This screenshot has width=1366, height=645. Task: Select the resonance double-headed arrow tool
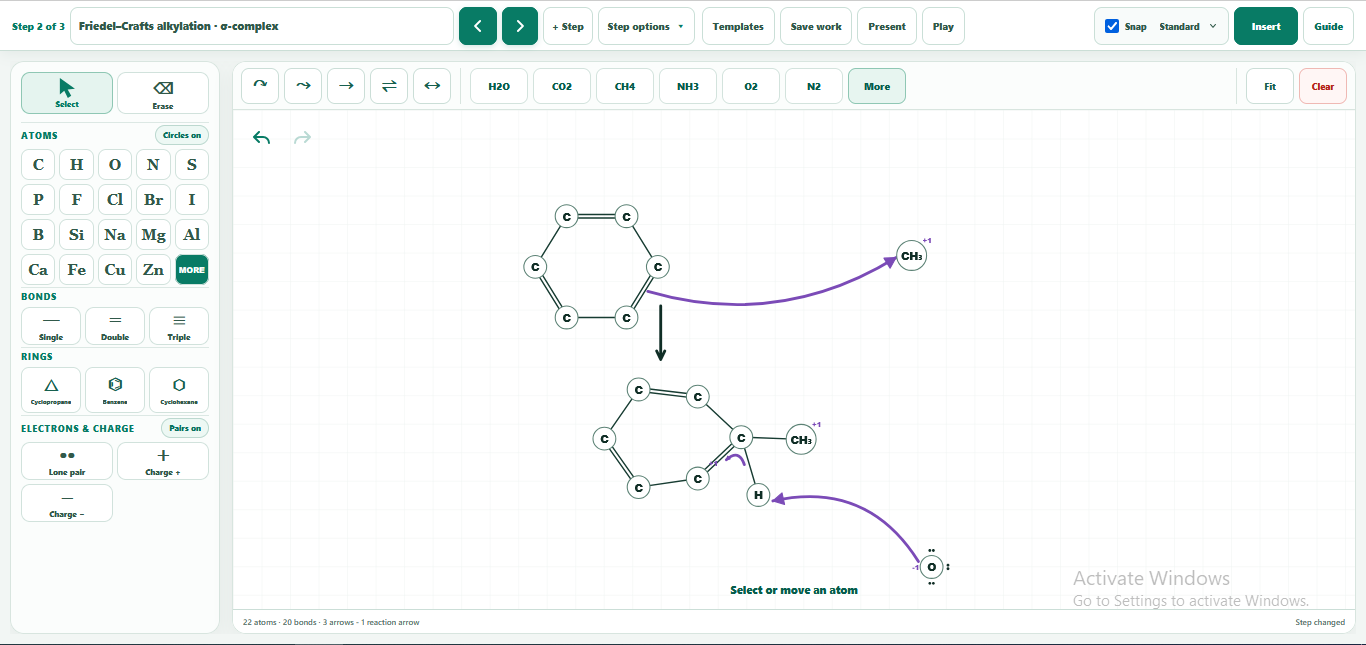point(432,86)
